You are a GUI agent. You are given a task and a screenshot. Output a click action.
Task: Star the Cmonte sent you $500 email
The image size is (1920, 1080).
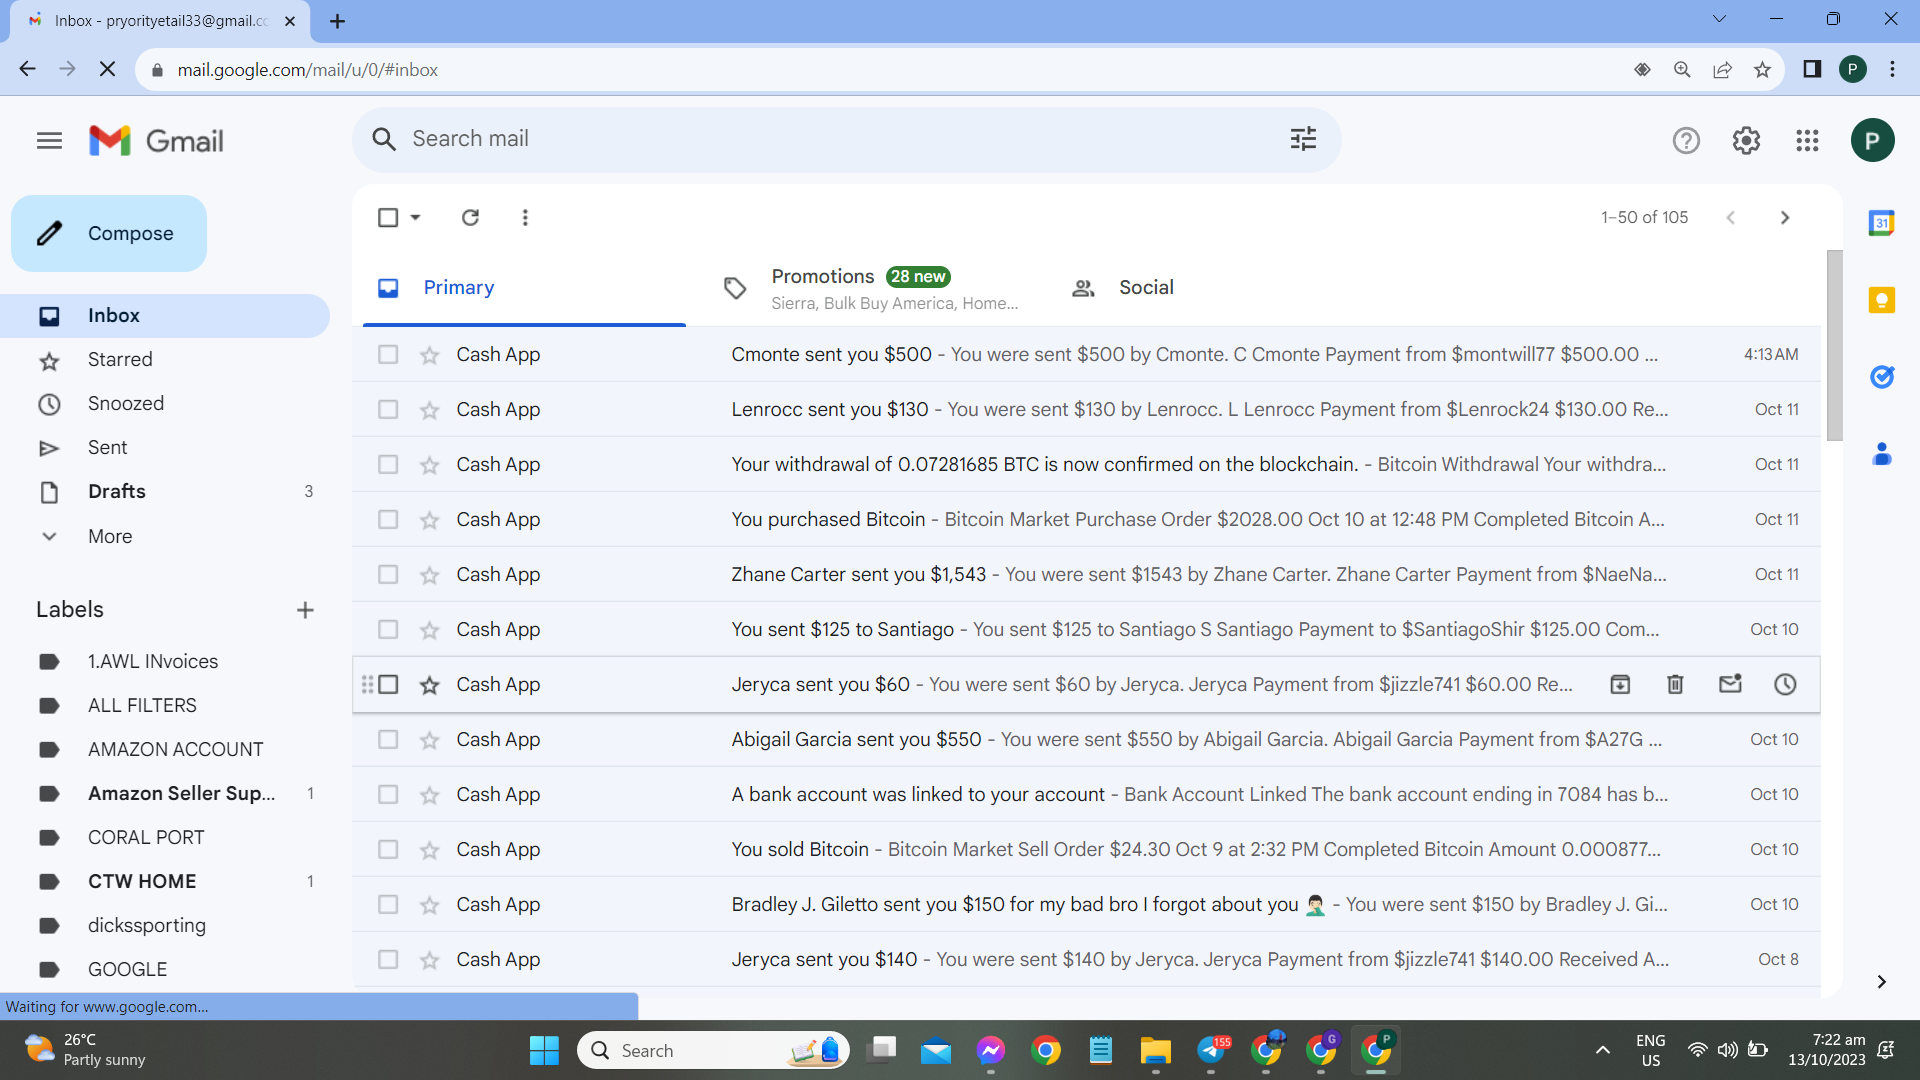pyautogui.click(x=429, y=355)
